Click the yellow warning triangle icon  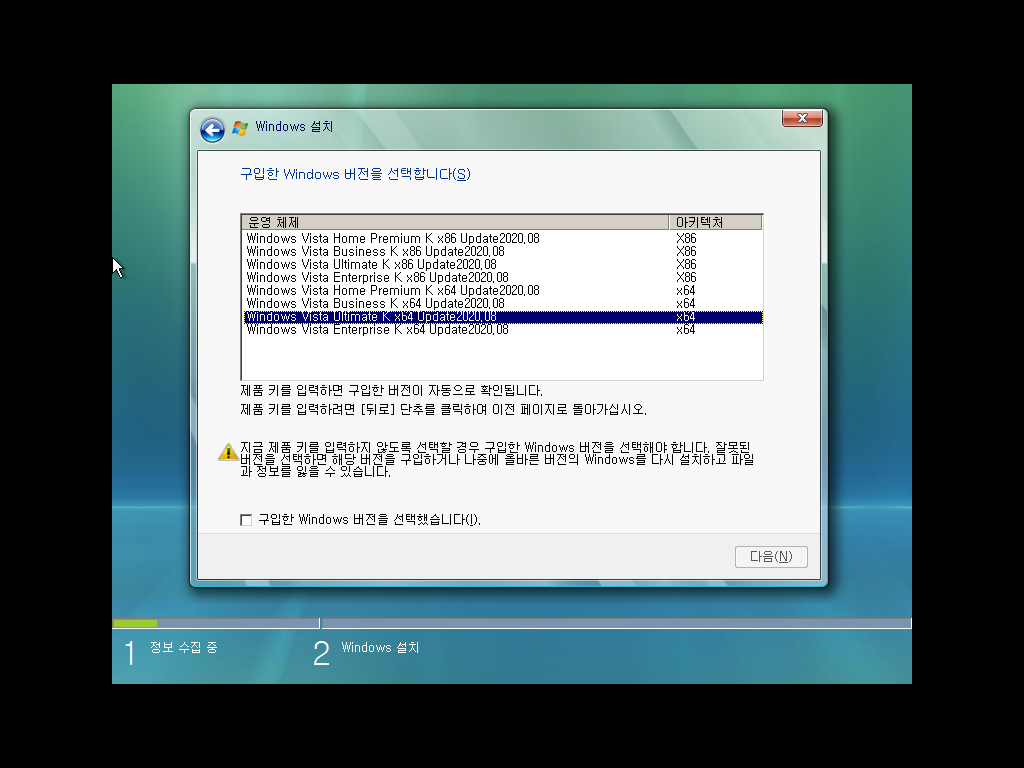[x=228, y=451]
